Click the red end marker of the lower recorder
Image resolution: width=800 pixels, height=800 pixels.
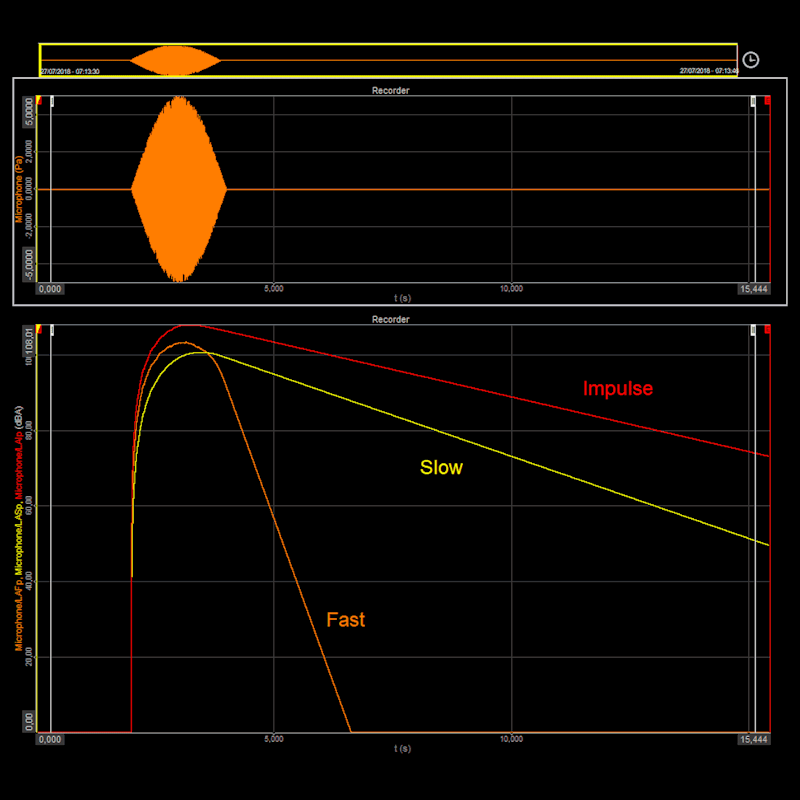coord(767,330)
